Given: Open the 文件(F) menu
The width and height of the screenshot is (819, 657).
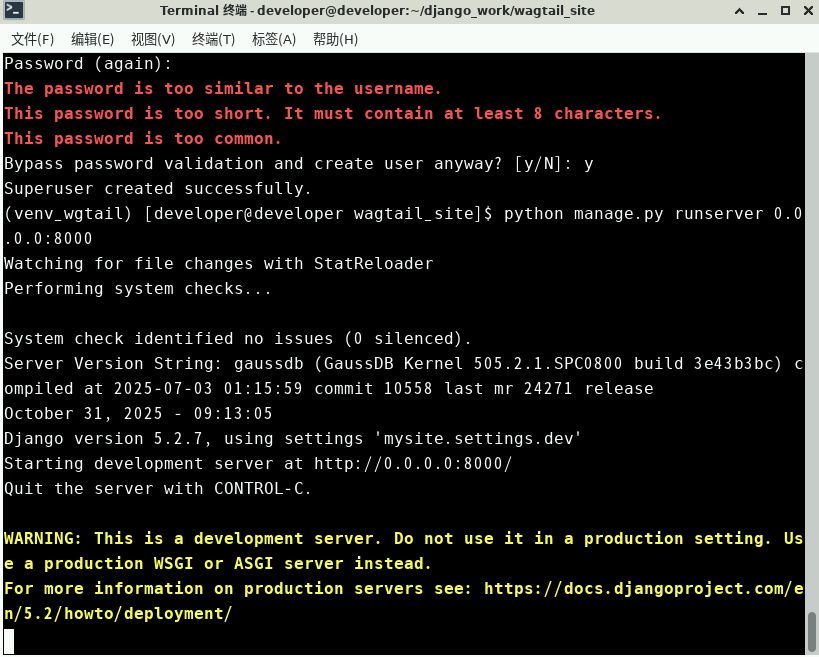Looking at the screenshot, I should point(32,39).
